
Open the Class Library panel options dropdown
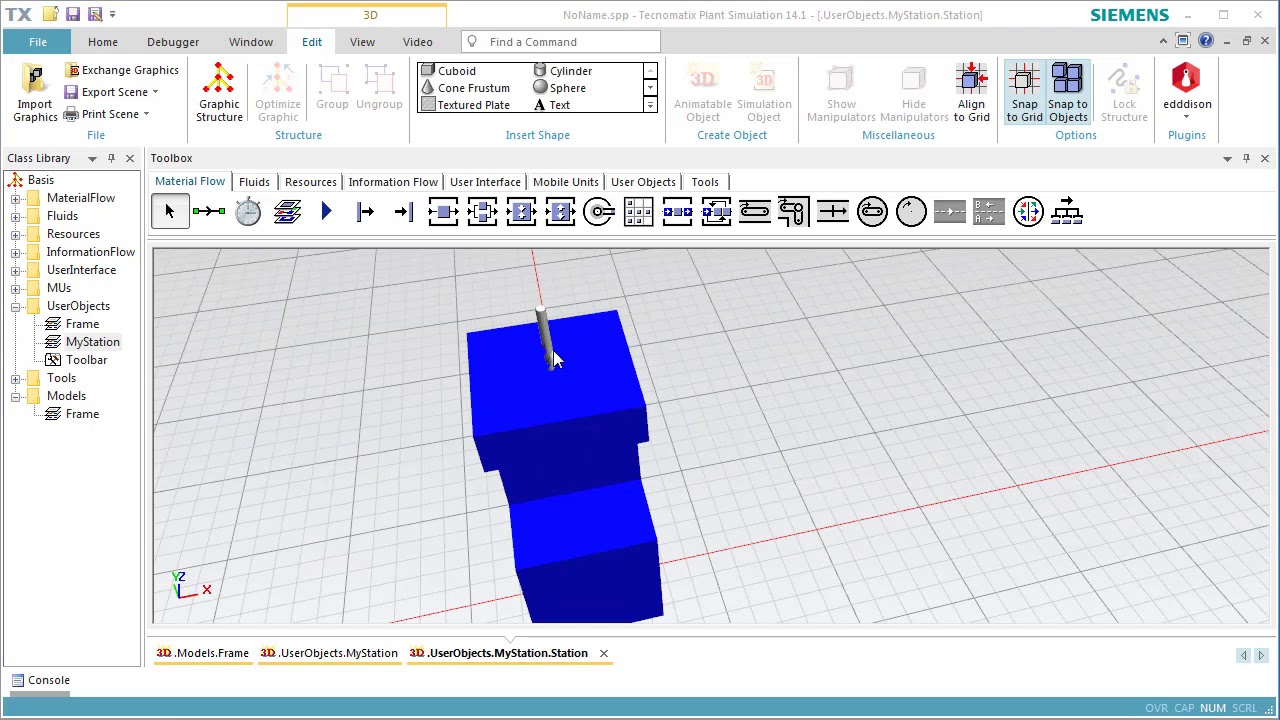pos(92,158)
